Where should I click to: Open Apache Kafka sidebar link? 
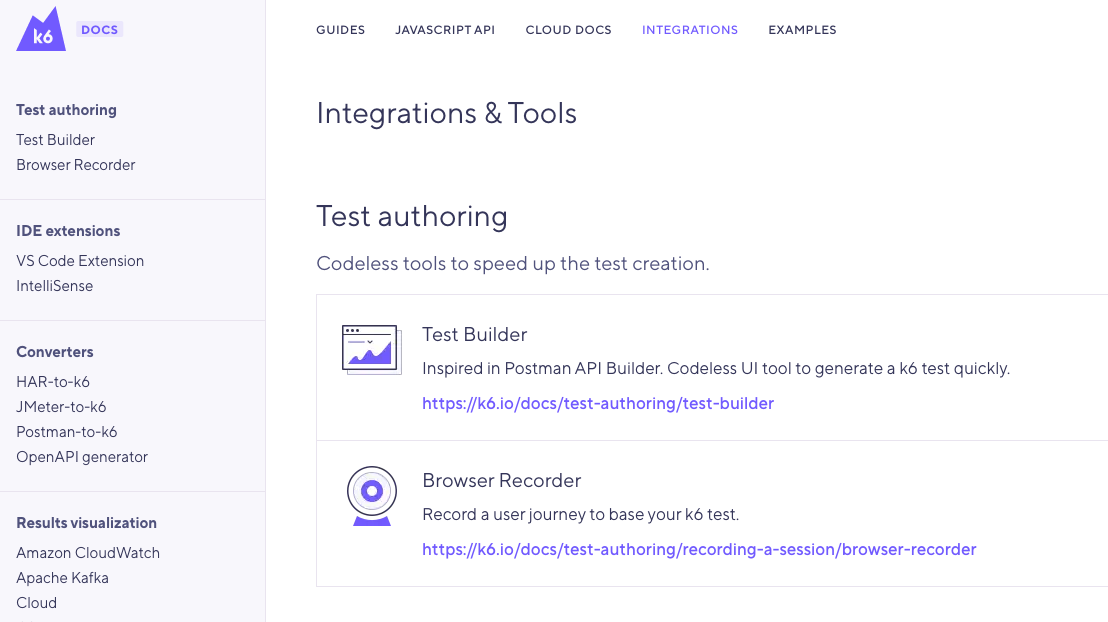pos(62,578)
